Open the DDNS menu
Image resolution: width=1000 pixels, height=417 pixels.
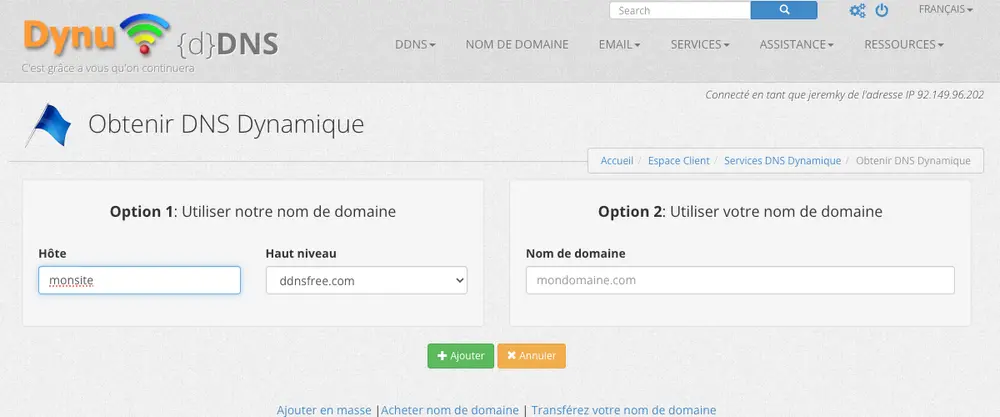click(x=415, y=45)
